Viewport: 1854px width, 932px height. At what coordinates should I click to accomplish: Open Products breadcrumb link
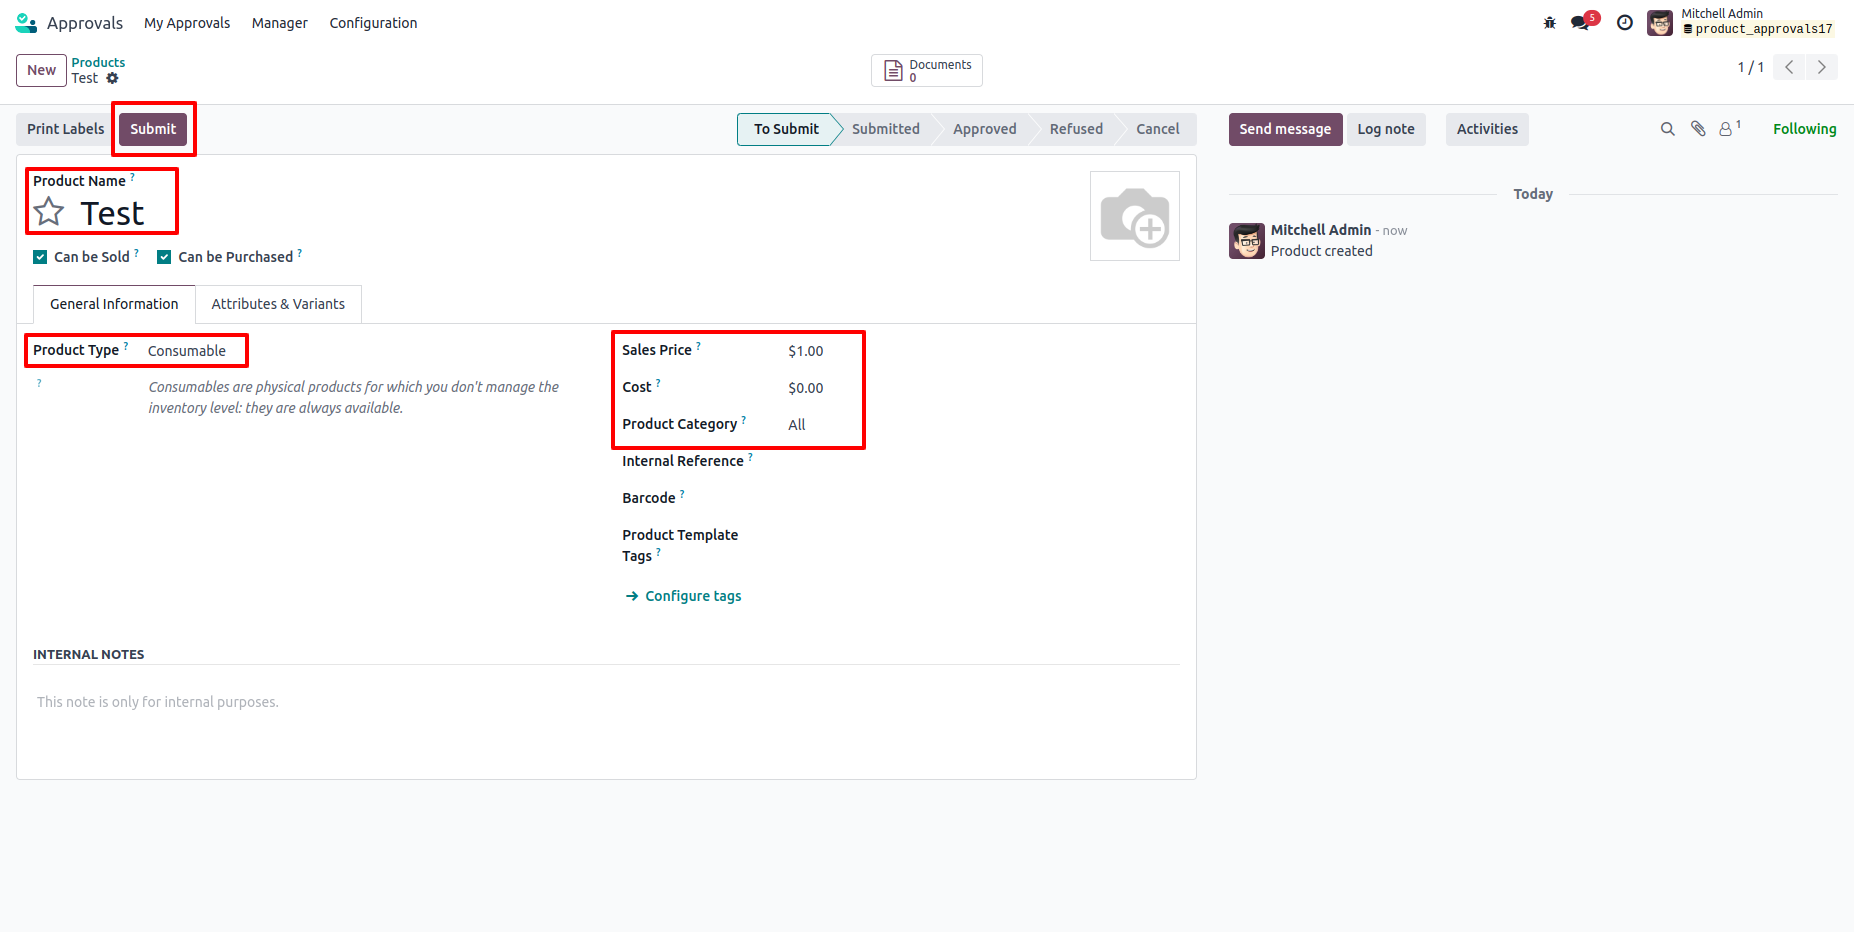(x=98, y=62)
